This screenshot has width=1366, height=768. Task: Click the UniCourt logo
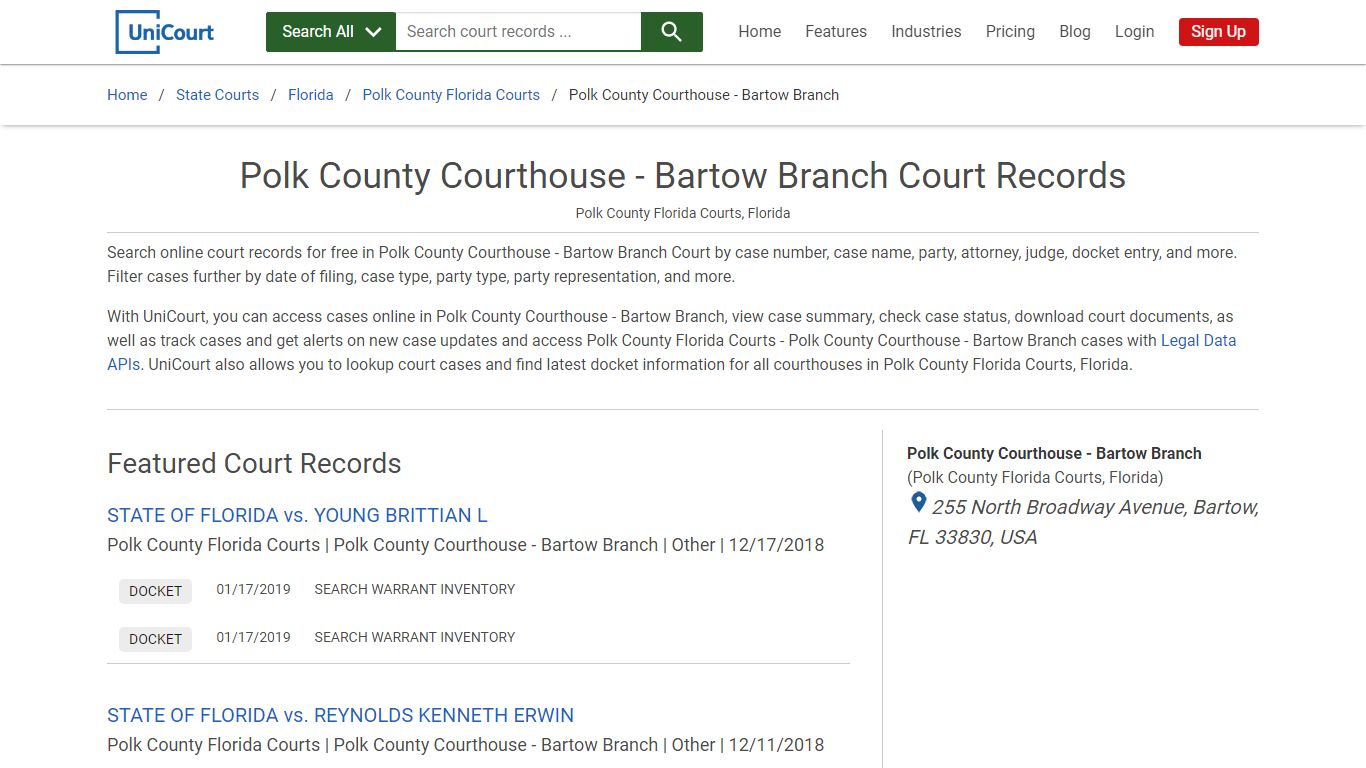click(165, 32)
